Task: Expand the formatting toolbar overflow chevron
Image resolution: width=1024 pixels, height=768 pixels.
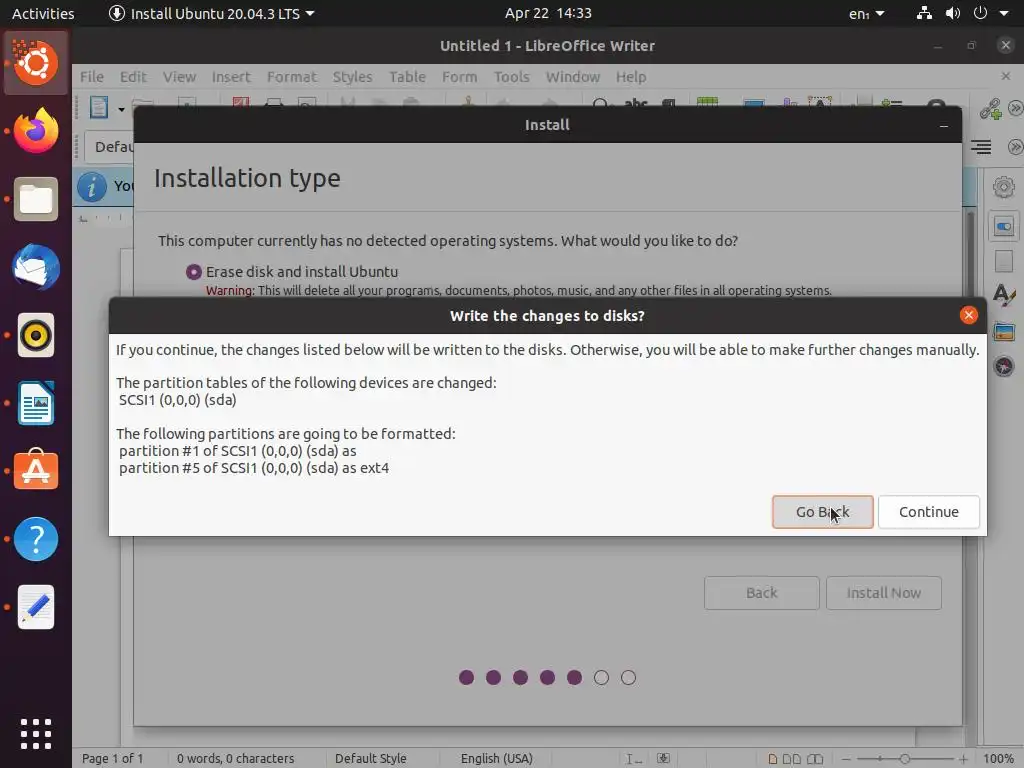Action: coord(1015,147)
